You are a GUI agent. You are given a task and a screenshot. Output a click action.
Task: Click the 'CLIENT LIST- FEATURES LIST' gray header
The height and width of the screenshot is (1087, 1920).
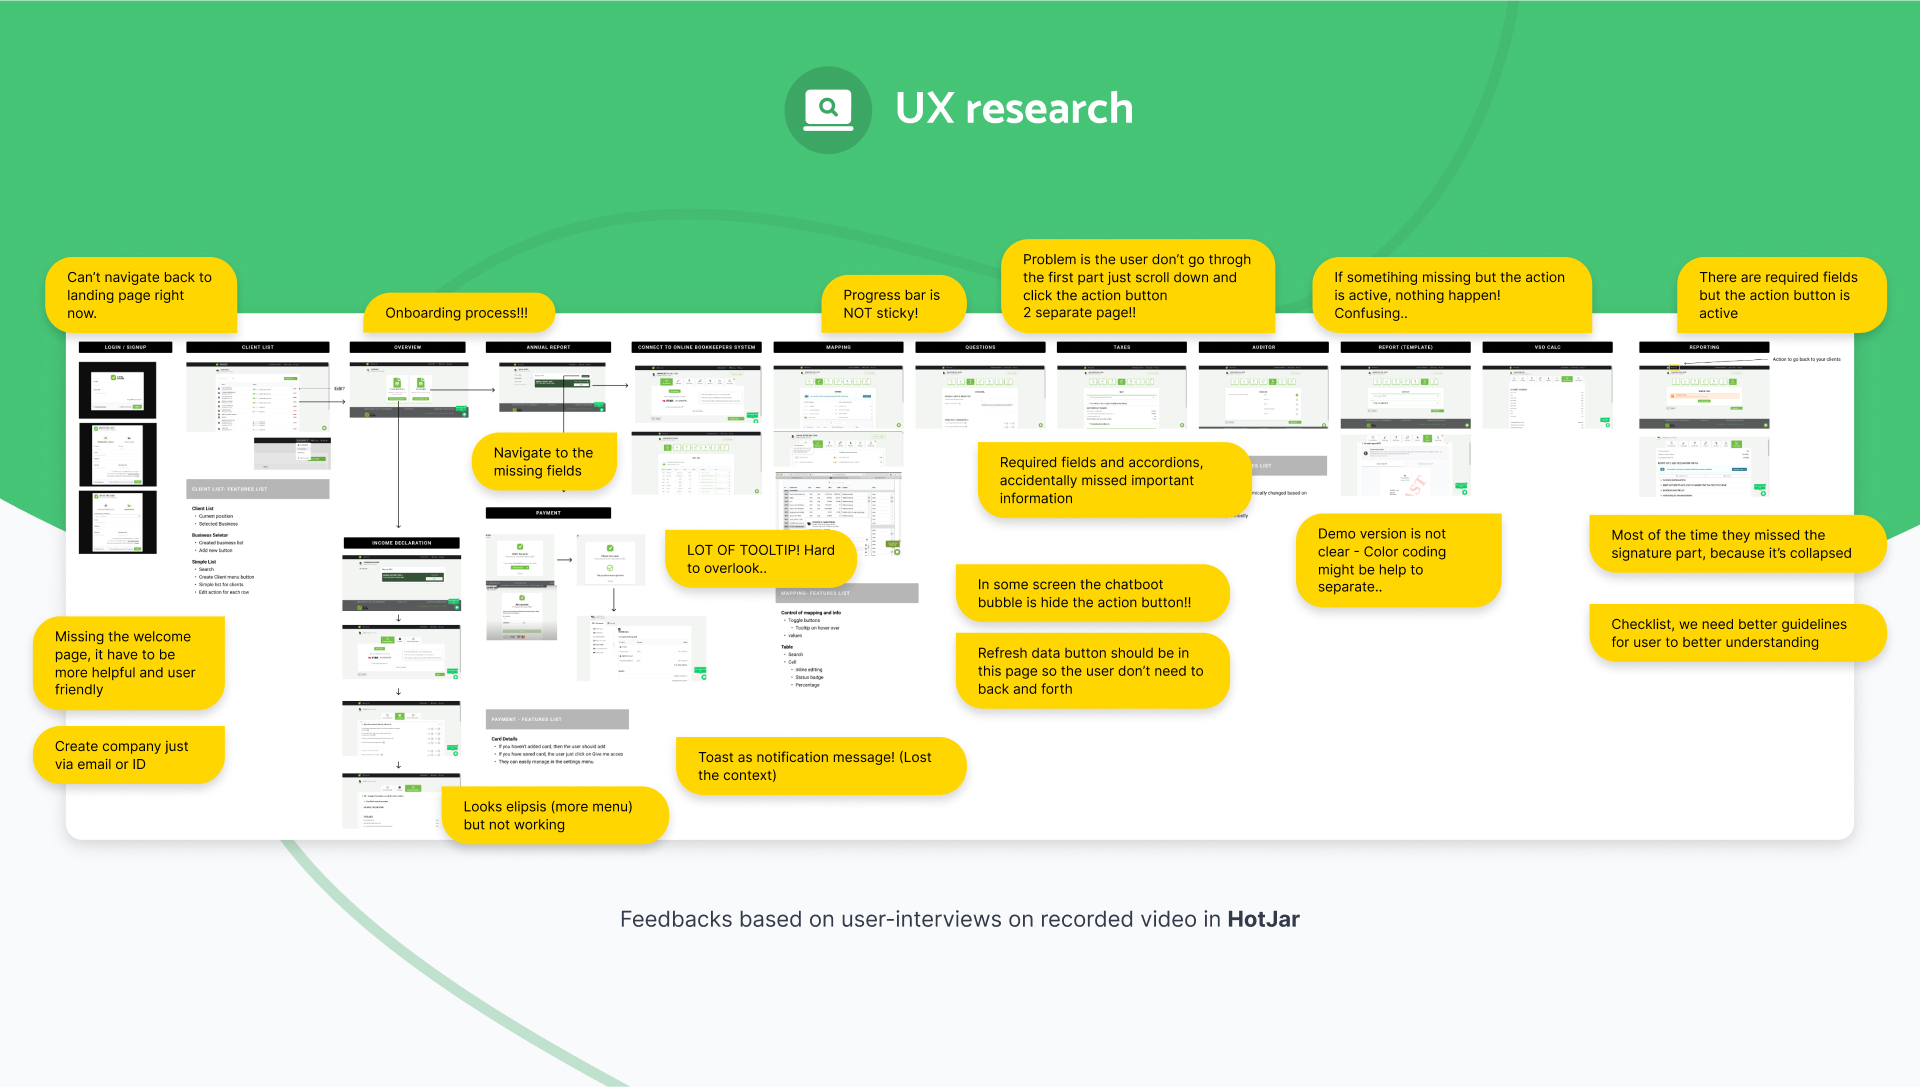coord(257,489)
